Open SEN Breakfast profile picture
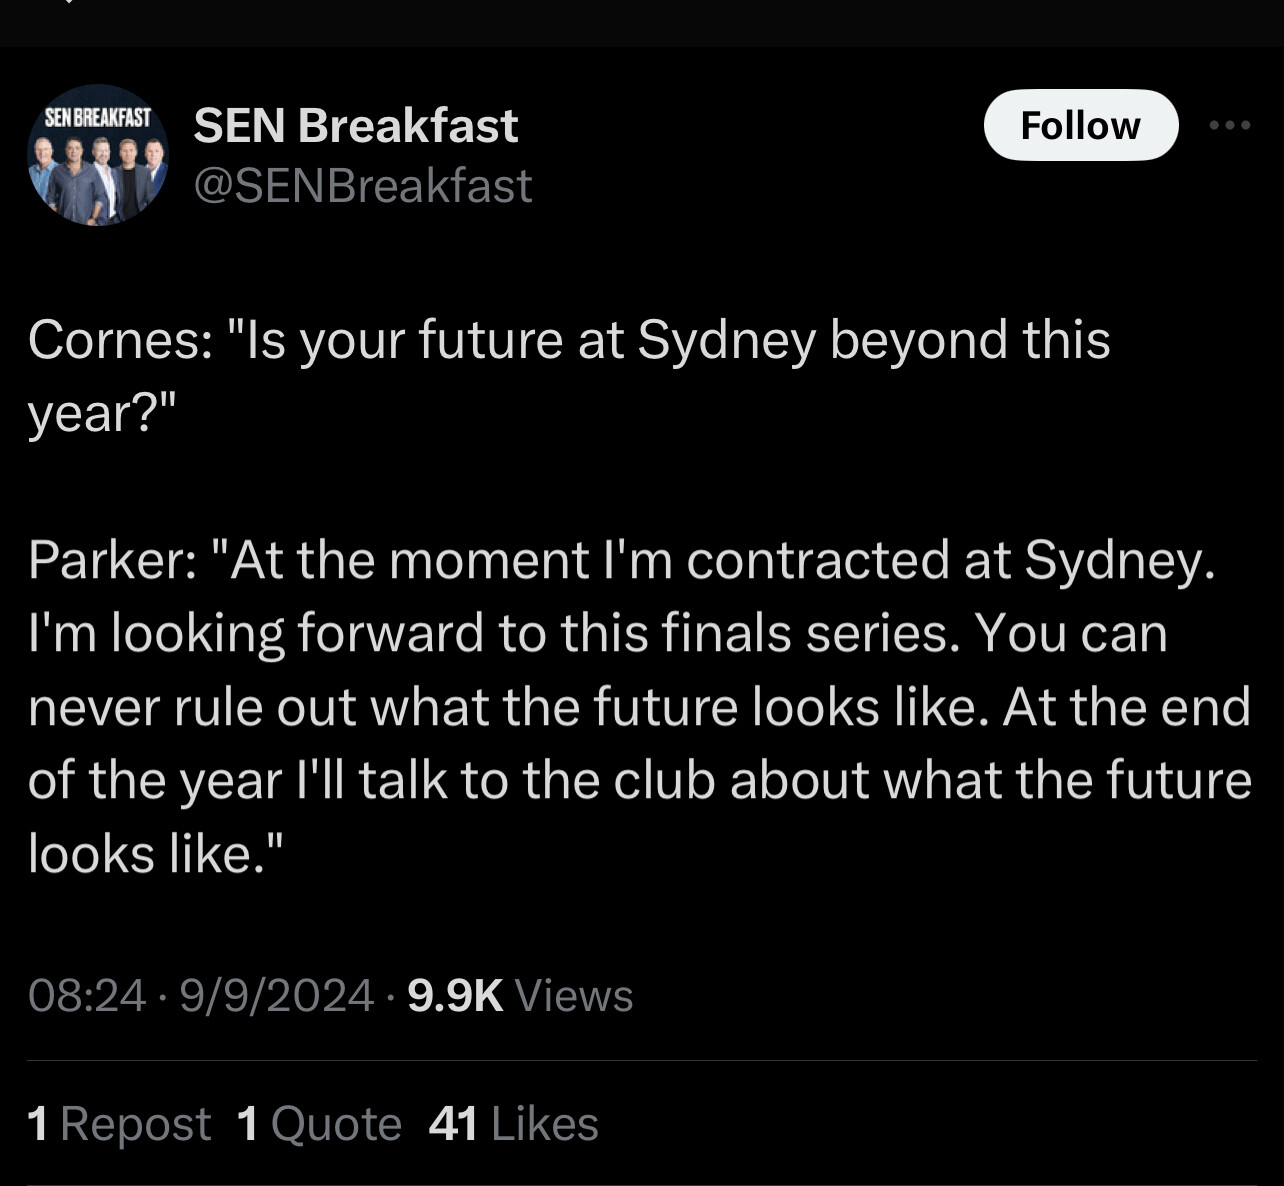The width and height of the screenshot is (1284, 1186). click(98, 155)
